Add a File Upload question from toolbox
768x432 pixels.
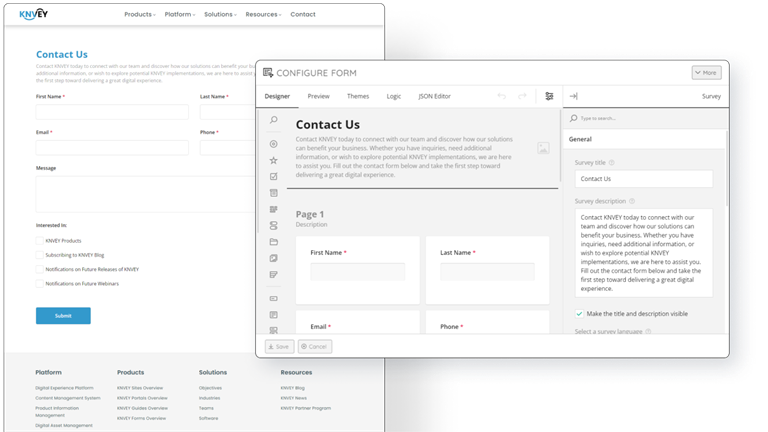274,242
